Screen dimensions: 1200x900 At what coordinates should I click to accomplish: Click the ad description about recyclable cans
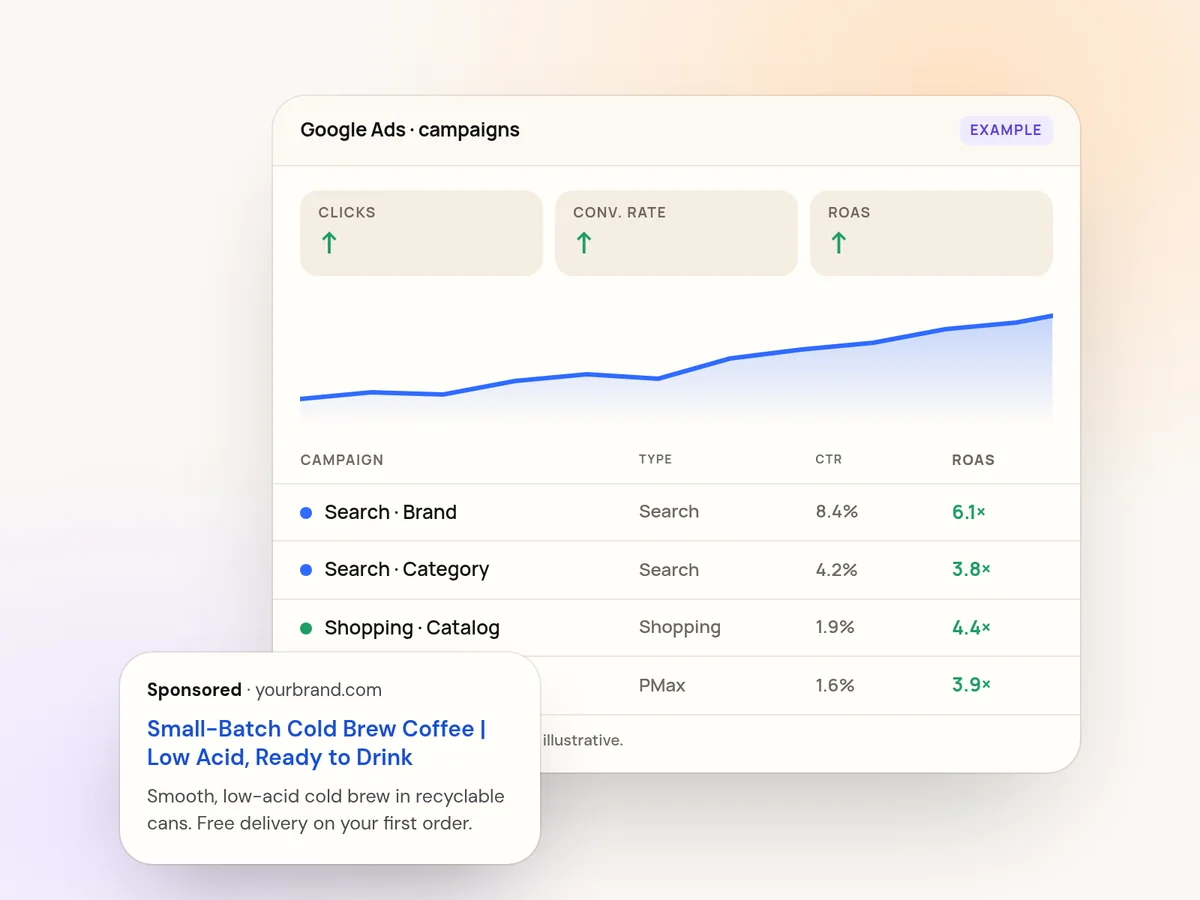coord(326,810)
